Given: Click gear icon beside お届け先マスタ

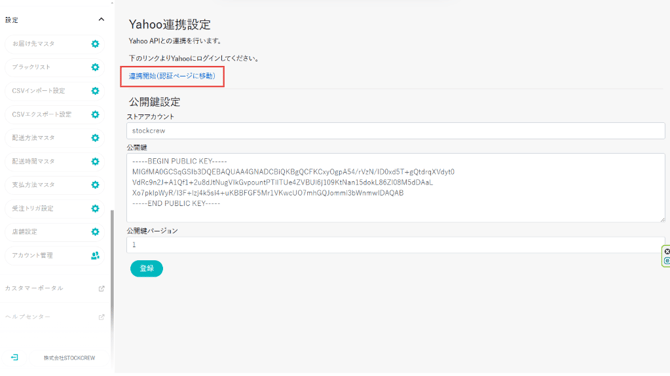Looking at the screenshot, I should click(x=95, y=44).
